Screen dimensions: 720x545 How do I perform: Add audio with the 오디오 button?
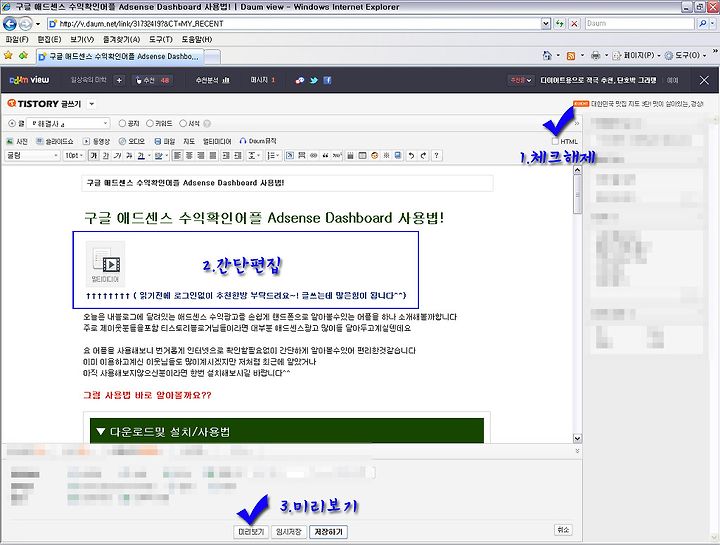(132, 141)
